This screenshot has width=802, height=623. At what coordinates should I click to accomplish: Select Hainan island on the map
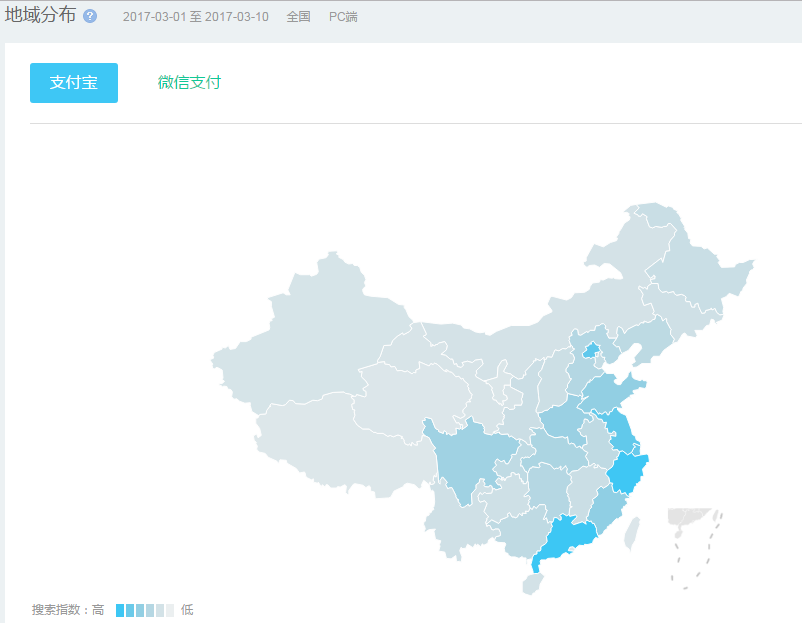532,584
